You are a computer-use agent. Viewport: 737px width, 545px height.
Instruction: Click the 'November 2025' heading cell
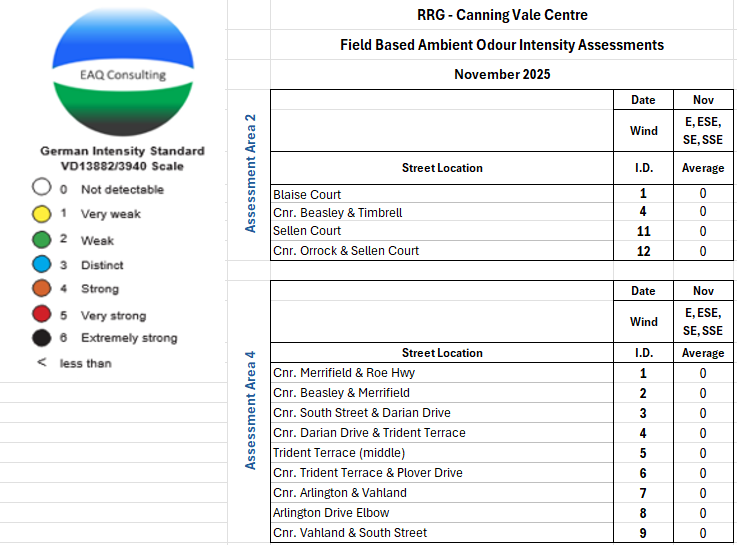[x=501, y=74]
